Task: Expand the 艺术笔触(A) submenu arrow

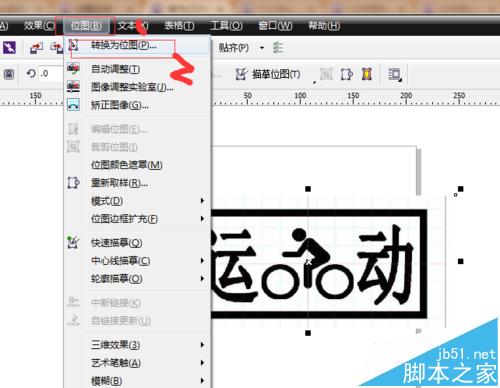Action: point(202,363)
